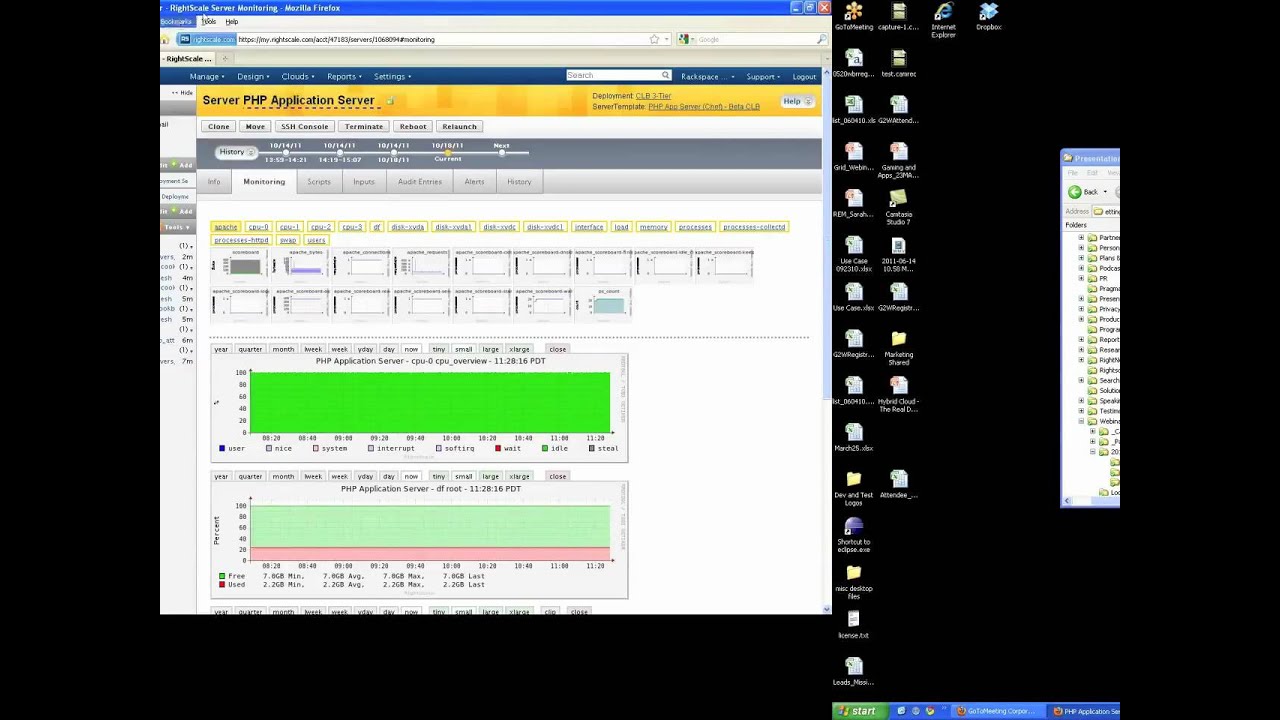Image resolution: width=1280 pixels, height=720 pixels.
Task: Click the Windows start button
Action: coord(858,711)
